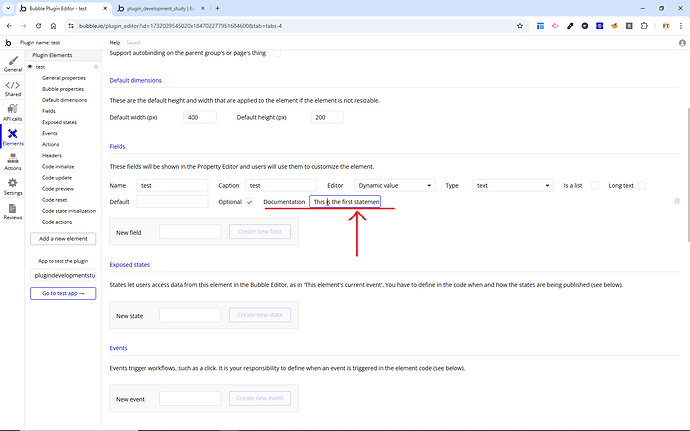Toggle the eye icon next to test element

point(30,67)
